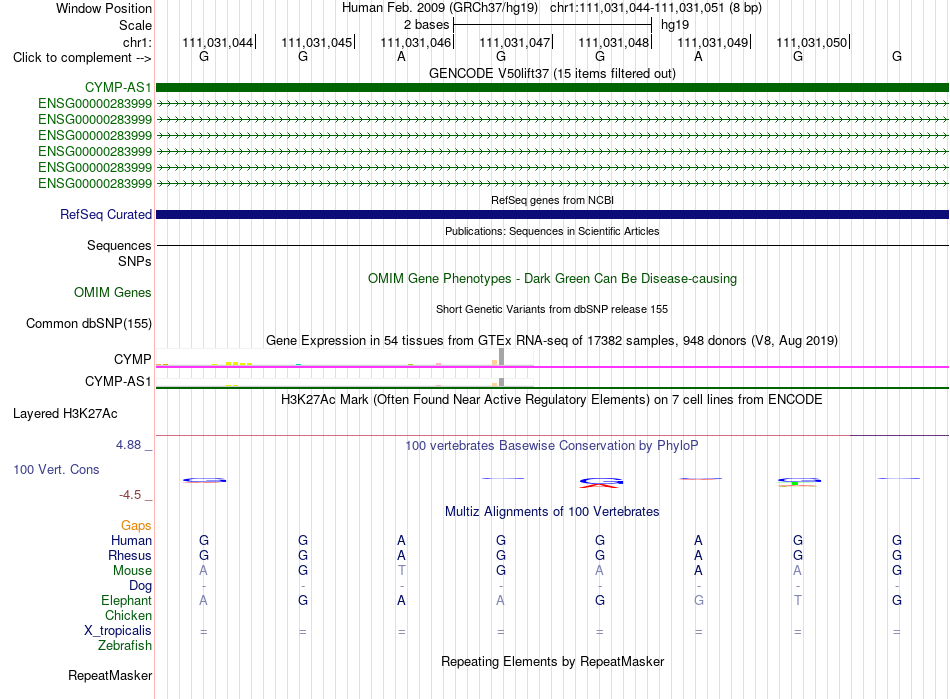Click the orange Gaps label
The height and width of the screenshot is (699, 950).
(136, 526)
